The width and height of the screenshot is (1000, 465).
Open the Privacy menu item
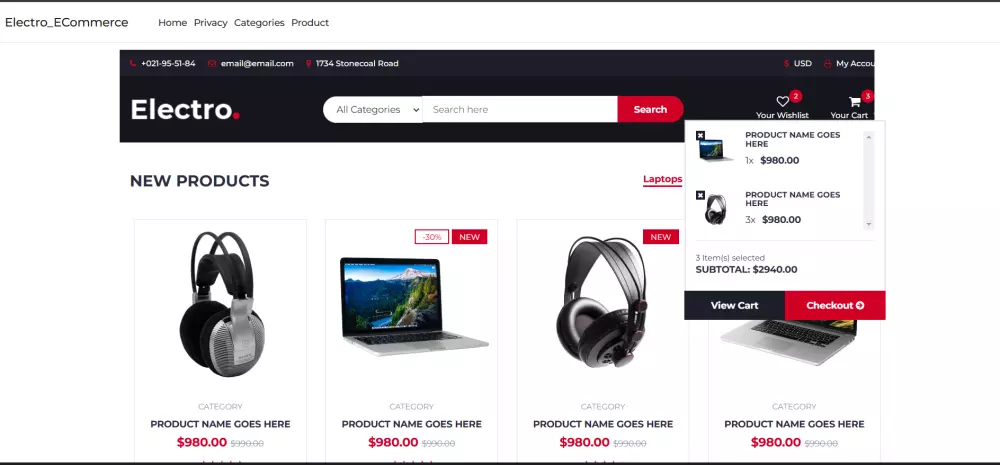coord(210,22)
